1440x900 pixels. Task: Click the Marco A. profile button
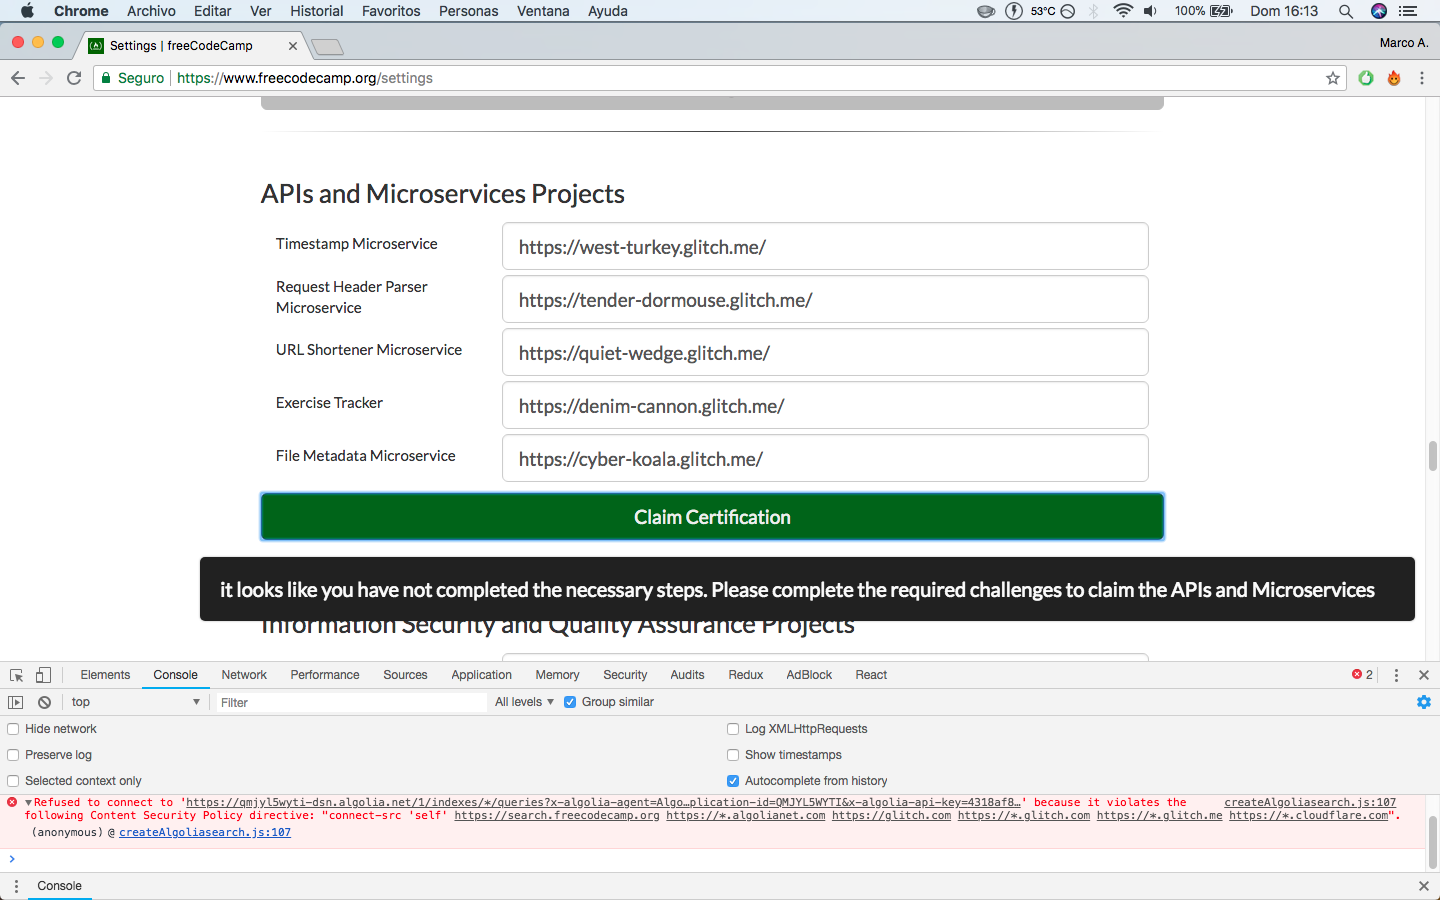tap(1404, 43)
